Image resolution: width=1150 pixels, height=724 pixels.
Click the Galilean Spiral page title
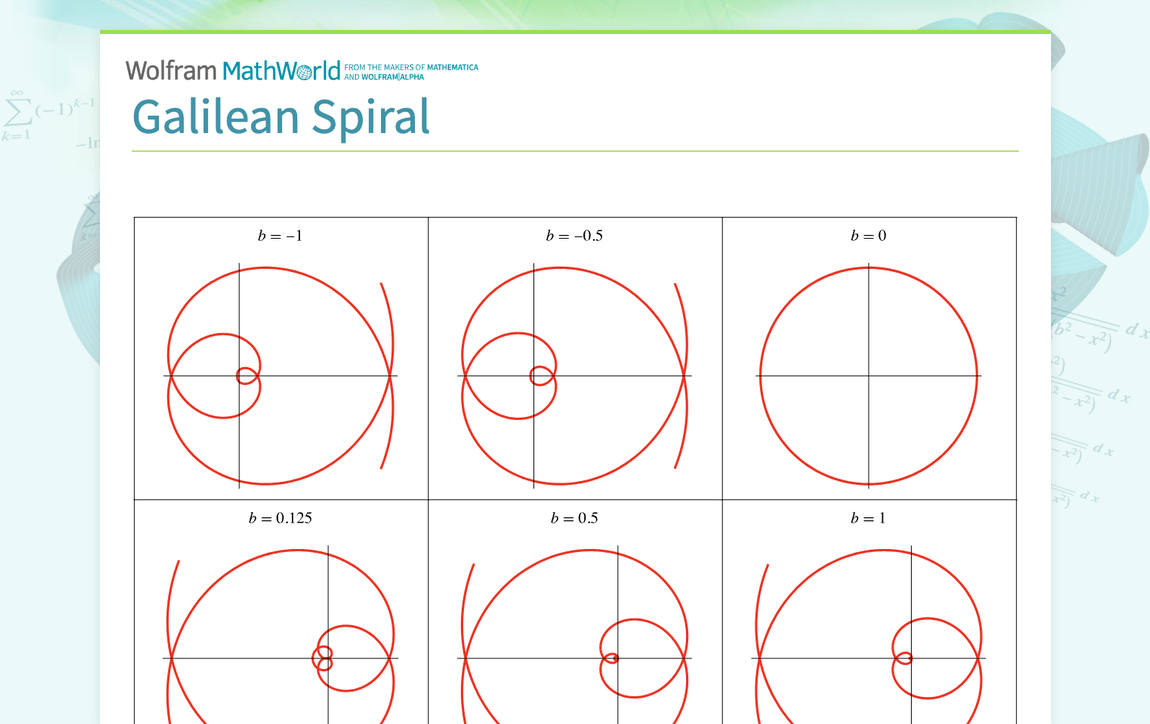pos(281,117)
